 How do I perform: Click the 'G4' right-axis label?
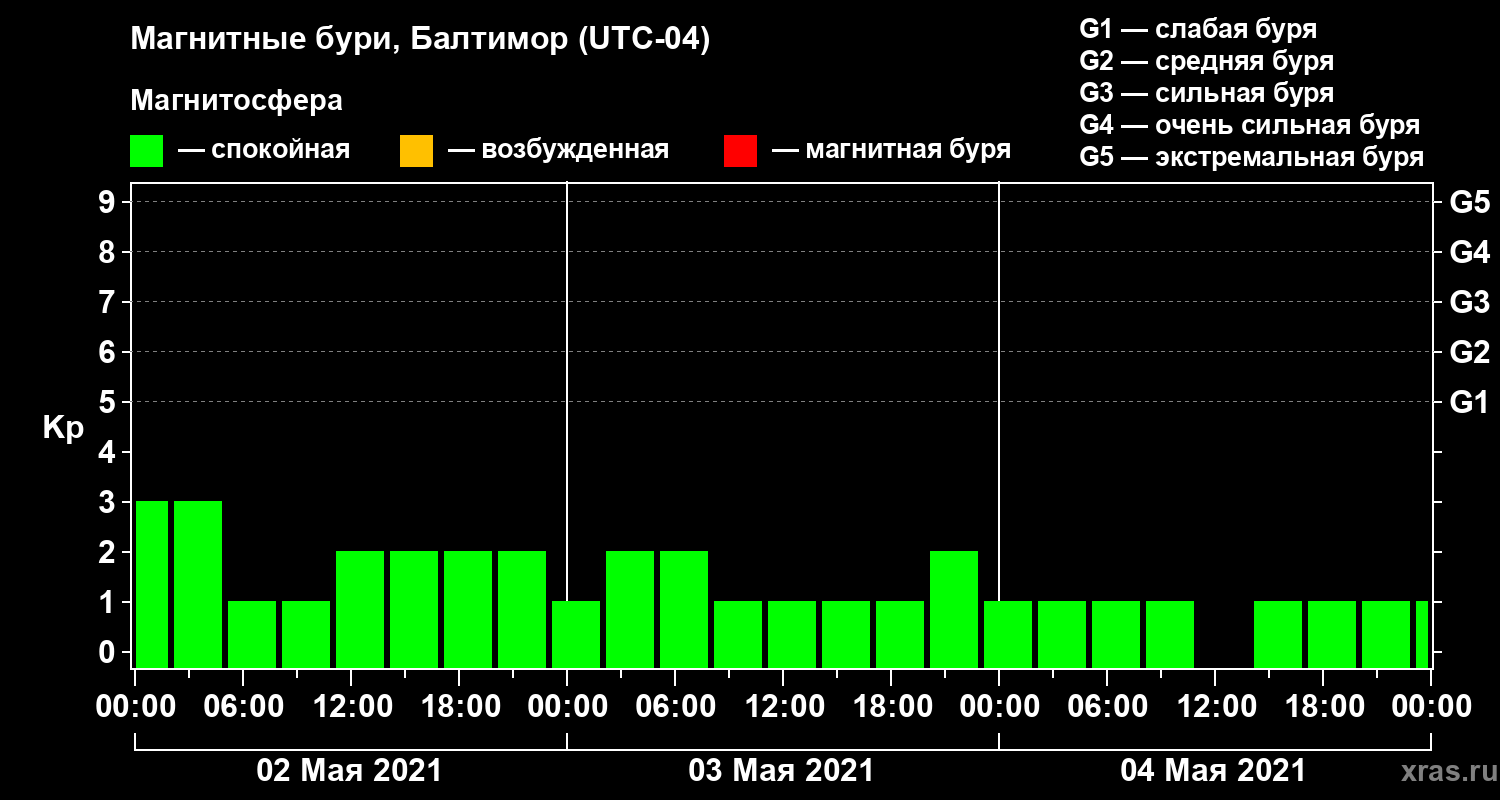coord(1469,252)
